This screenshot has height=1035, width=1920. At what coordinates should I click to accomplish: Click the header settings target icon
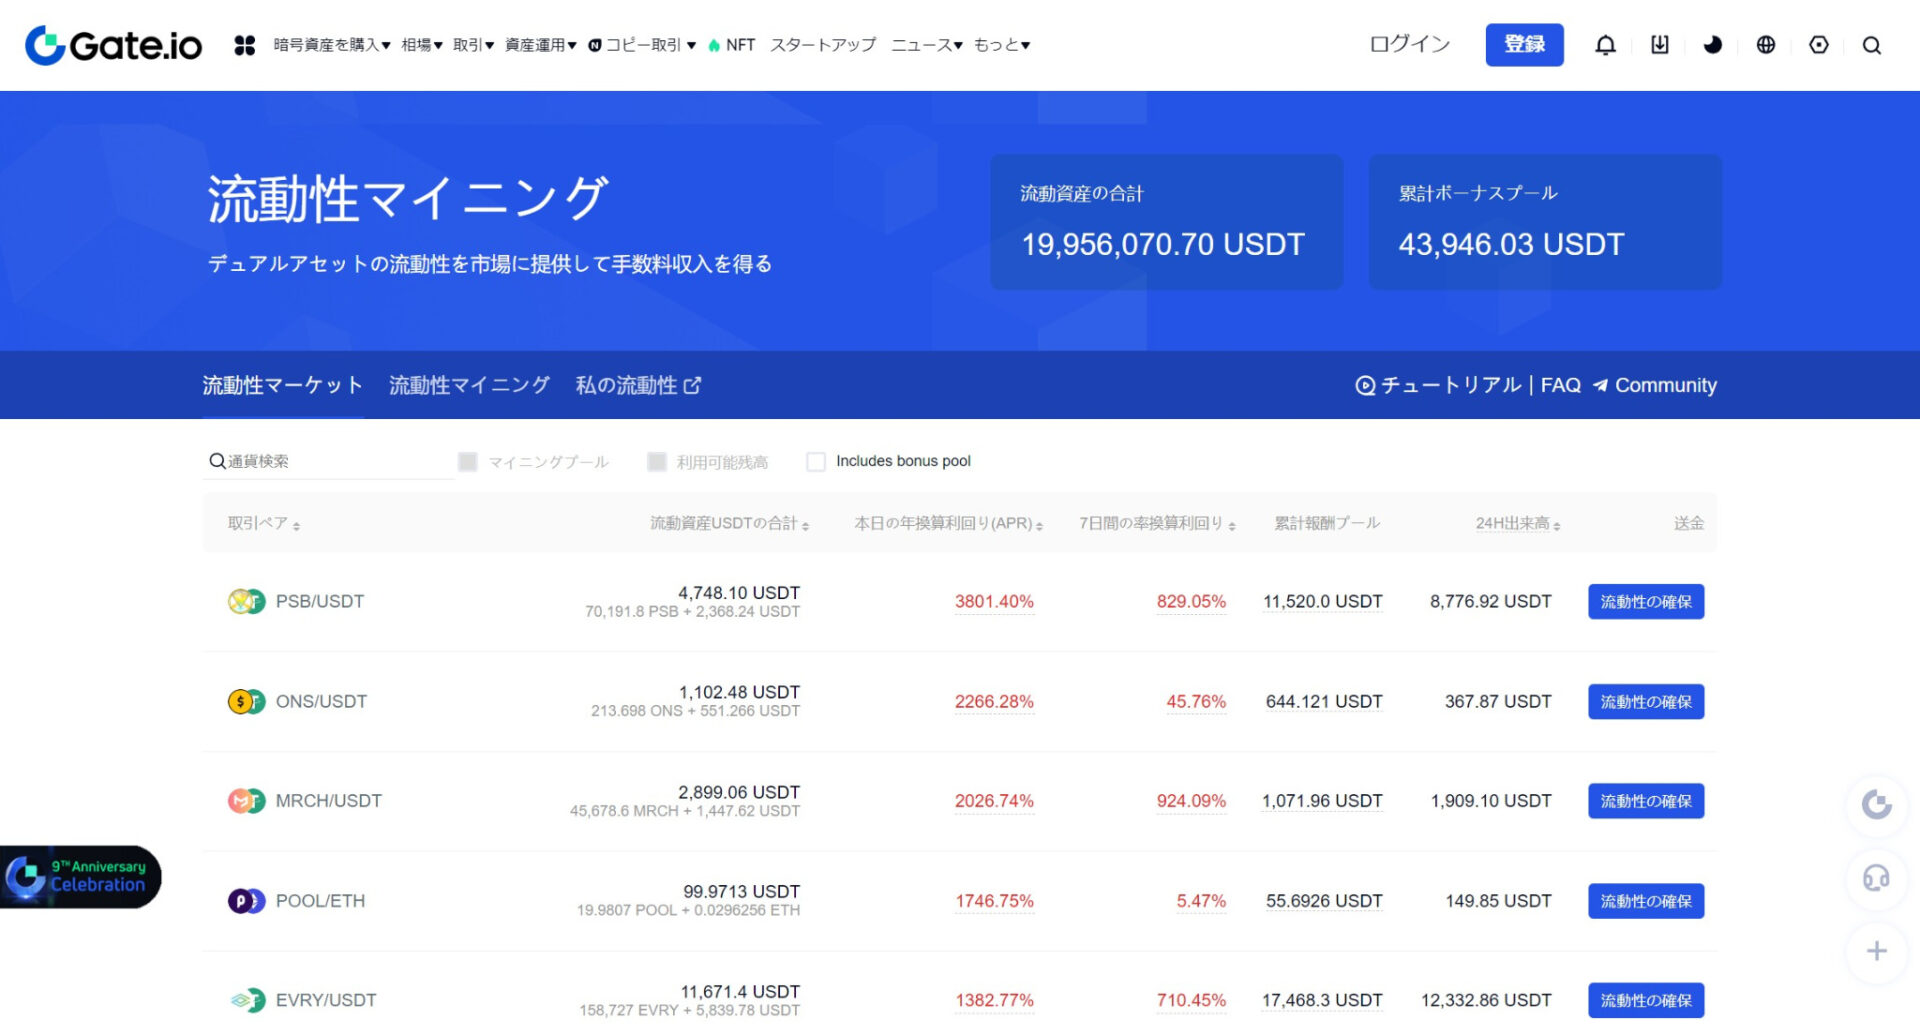pos(1819,45)
